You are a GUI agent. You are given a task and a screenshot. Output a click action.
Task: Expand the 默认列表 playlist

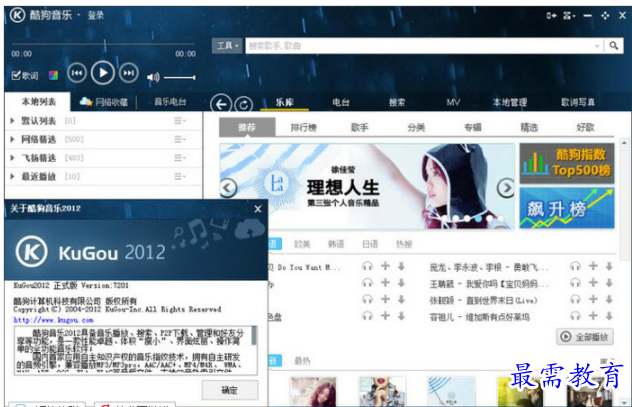[x=12, y=120]
